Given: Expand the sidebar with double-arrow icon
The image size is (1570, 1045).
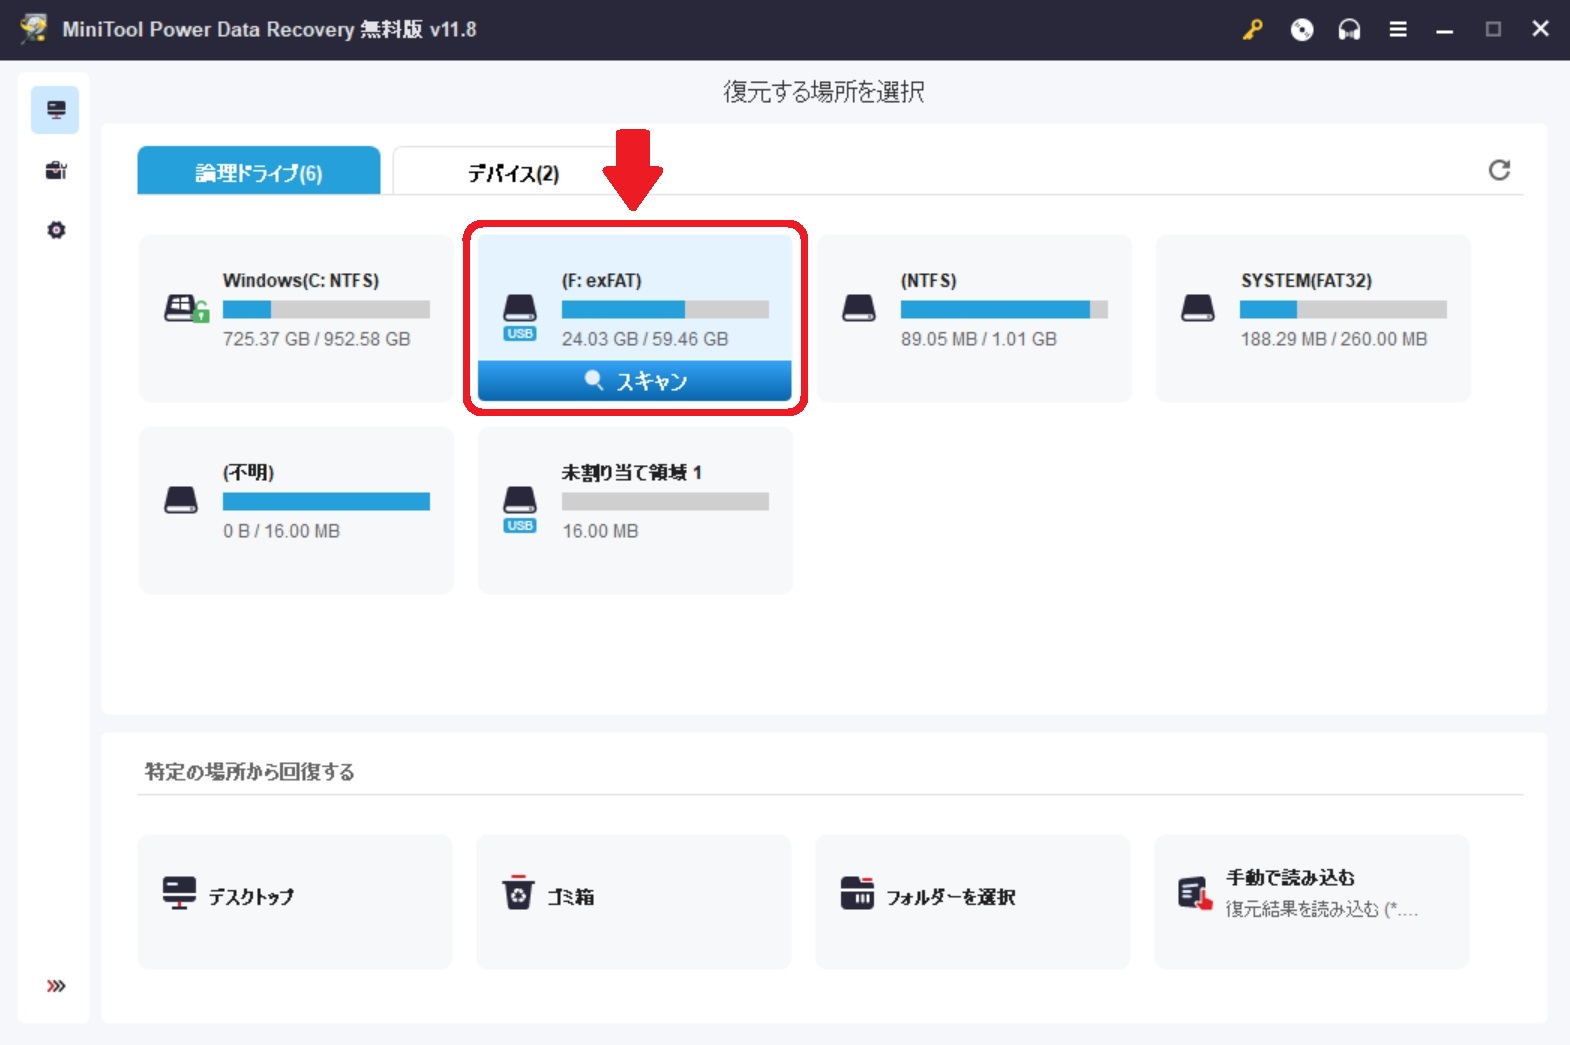Looking at the screenshot, I should 56,986.
